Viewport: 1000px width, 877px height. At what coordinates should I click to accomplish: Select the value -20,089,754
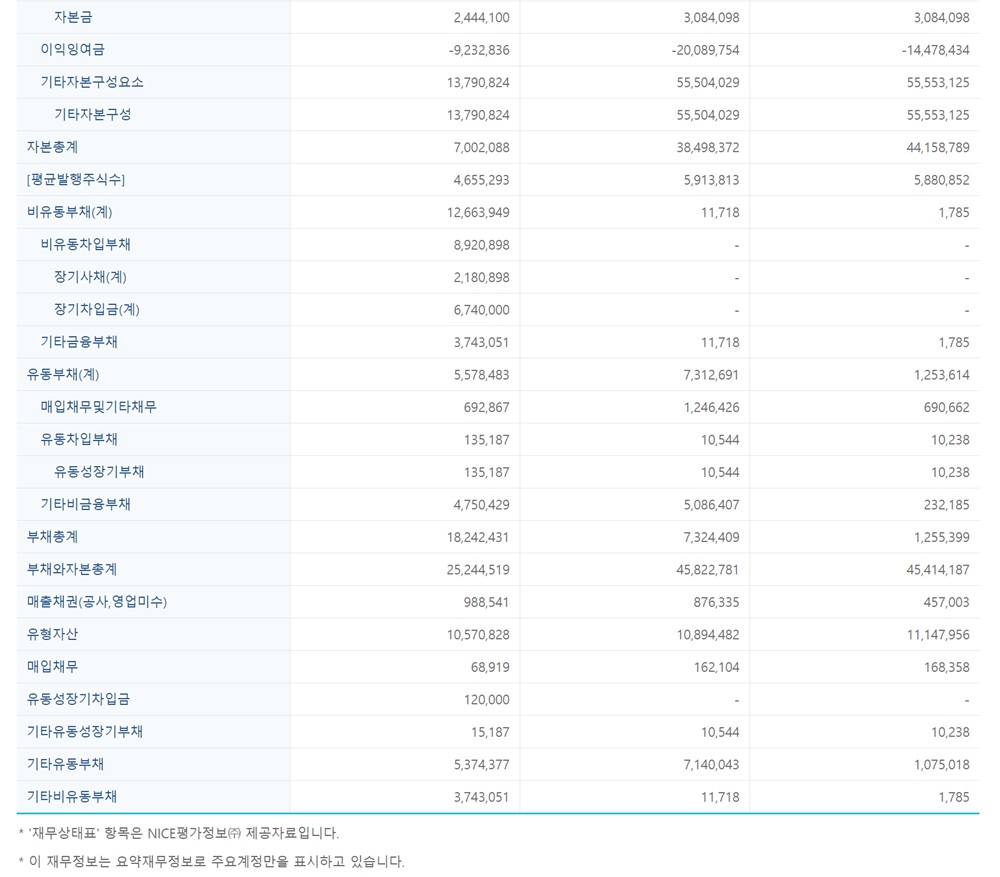(705, 50)
